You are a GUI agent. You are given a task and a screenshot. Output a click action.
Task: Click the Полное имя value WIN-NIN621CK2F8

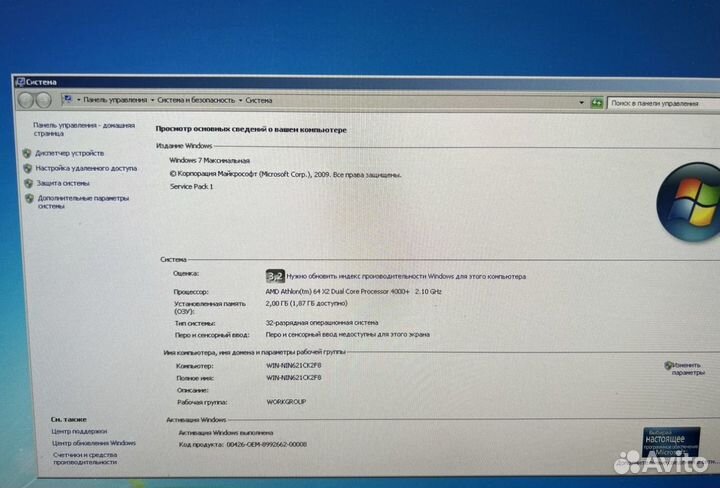coord(294,377)
